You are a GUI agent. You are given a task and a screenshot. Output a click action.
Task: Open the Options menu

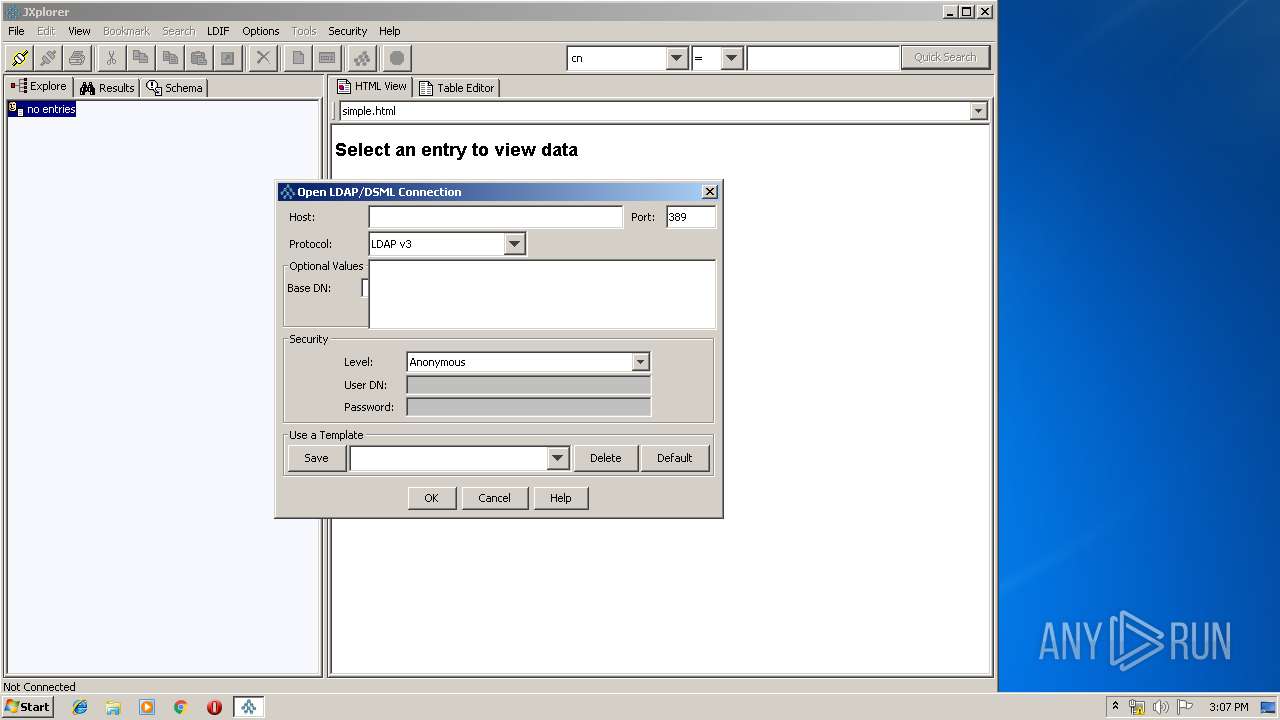click(x=261, y=31)
